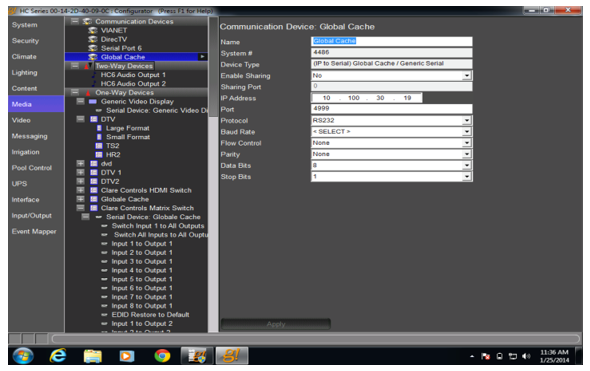Screen dimensions: 590x371
Task: Click the Clare Controls Matrix Switch icon
Action: (x=94, y=208)
